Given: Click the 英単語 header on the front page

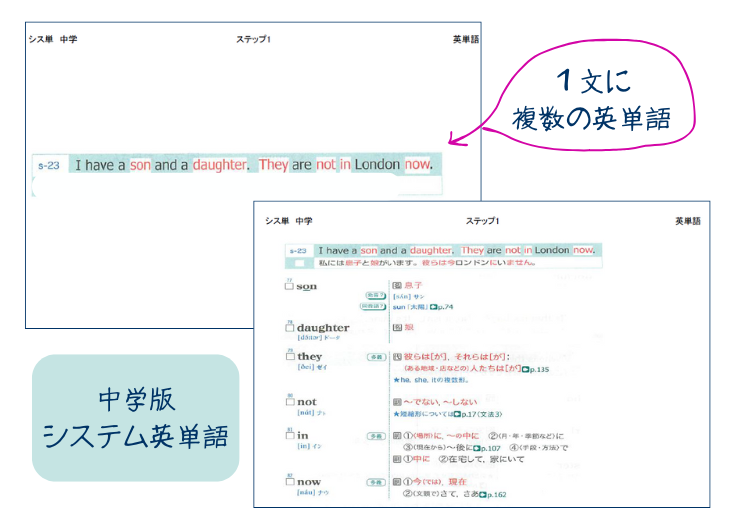Looking at the screenshot, I should click(466, 39).
